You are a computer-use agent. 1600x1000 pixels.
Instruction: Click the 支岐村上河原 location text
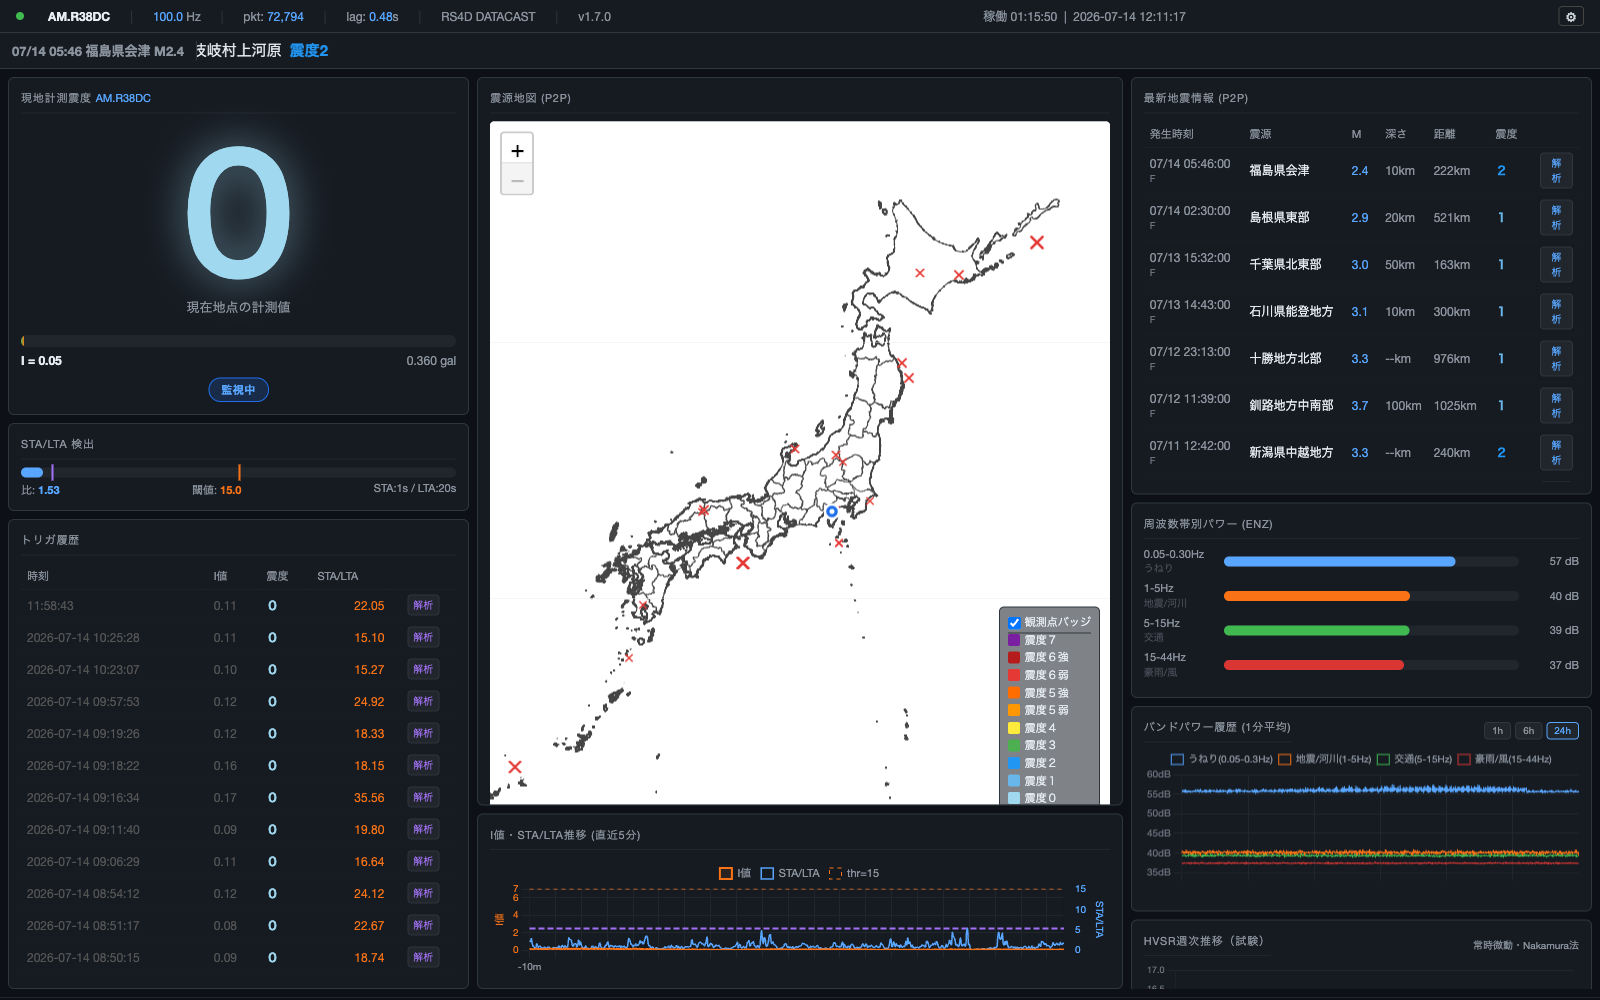[x=238, y=51]
